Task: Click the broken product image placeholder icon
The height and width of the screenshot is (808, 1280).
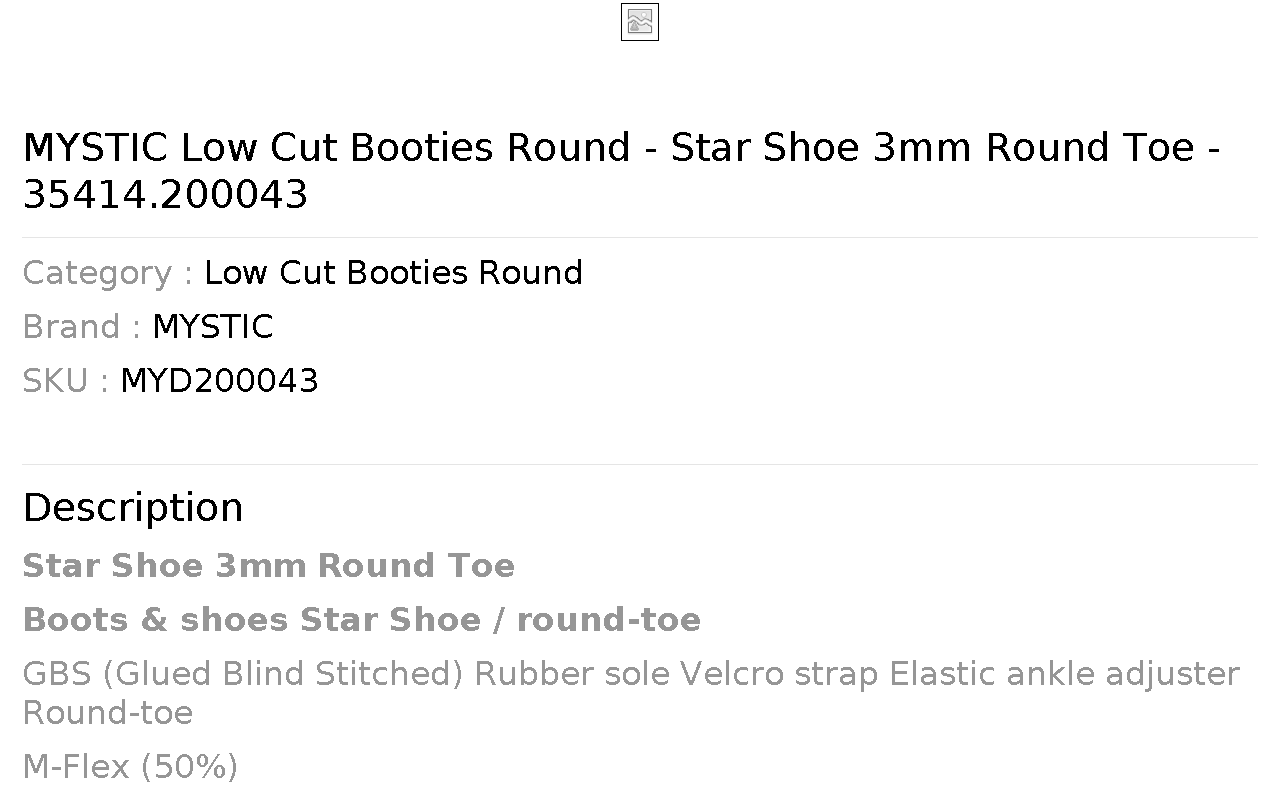Action: point(640,22)
